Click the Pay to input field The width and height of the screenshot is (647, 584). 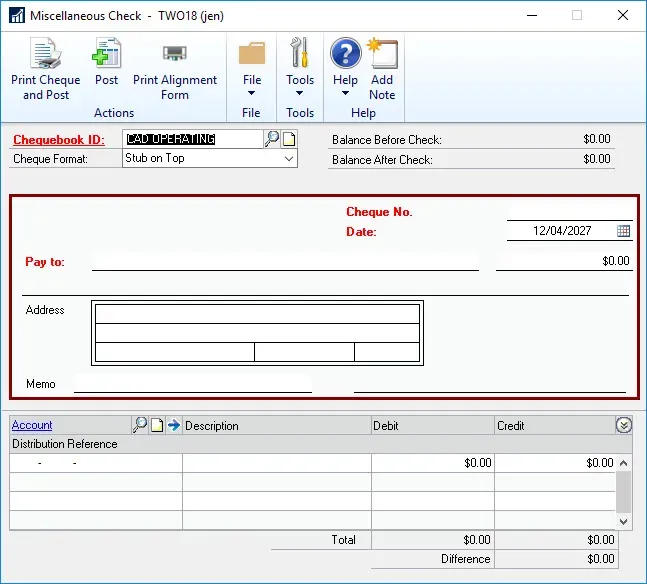pos(285,261)
